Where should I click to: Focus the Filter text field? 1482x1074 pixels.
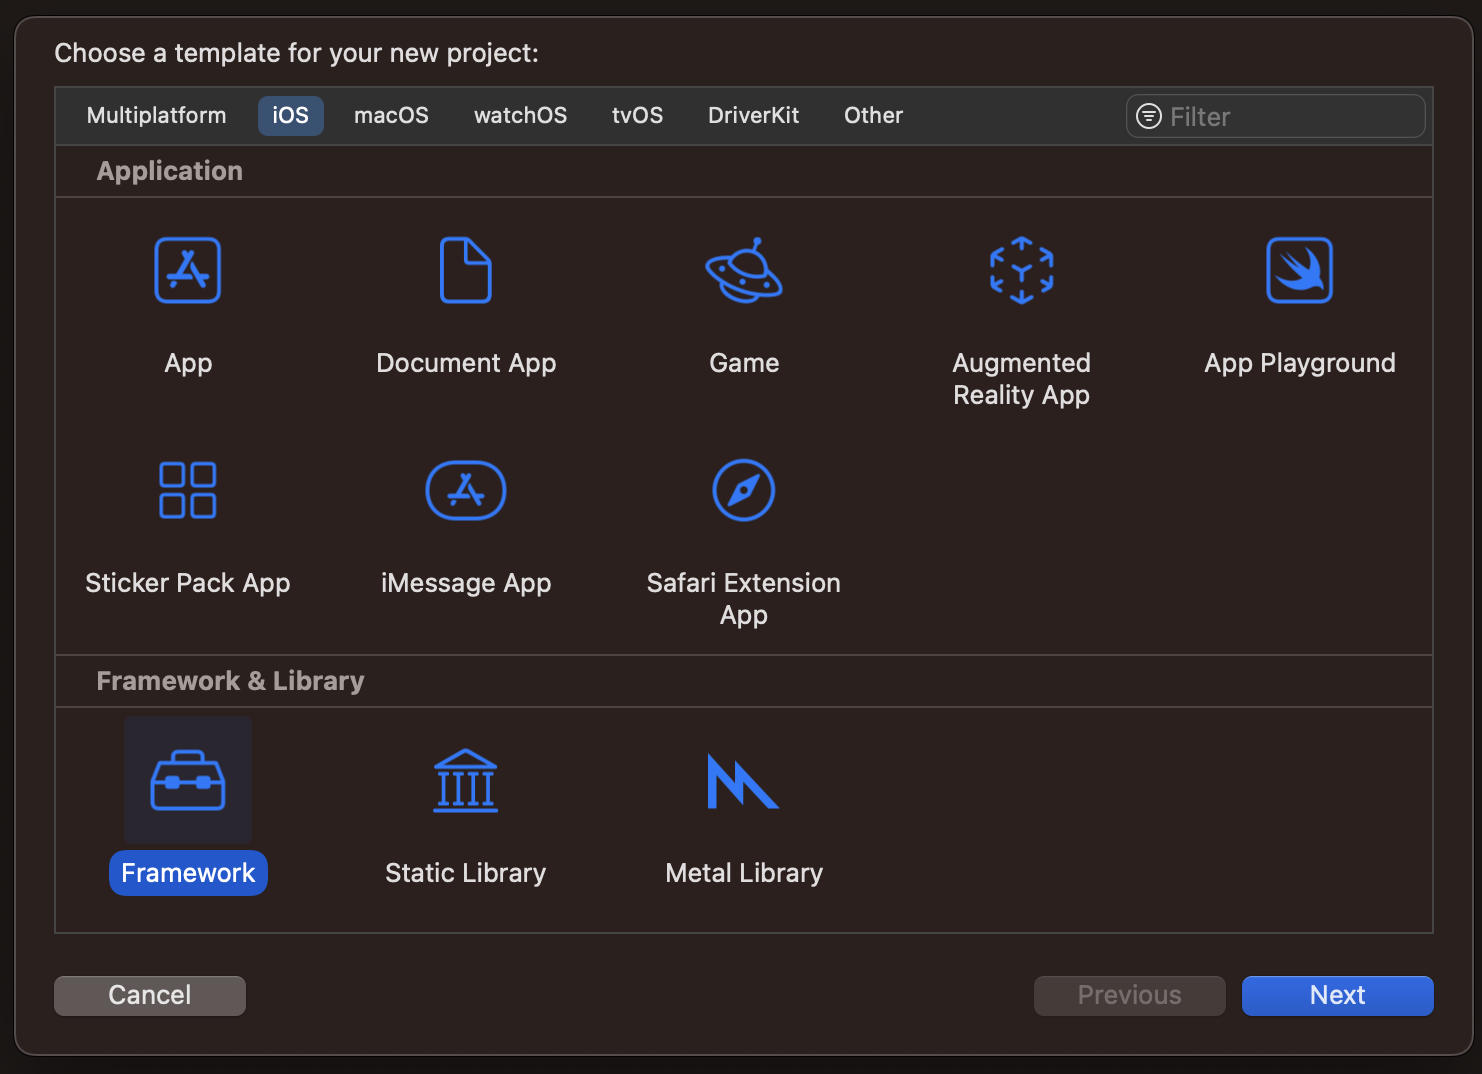[x=1275, y=116]
